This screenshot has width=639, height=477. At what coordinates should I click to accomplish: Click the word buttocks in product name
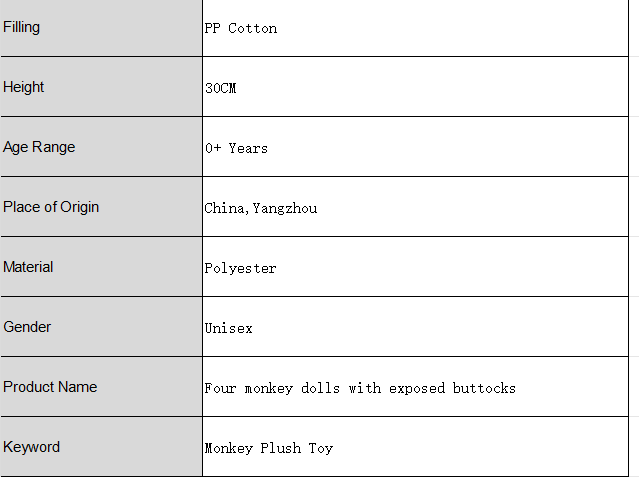pyautogui.click(x=484, y=388)
